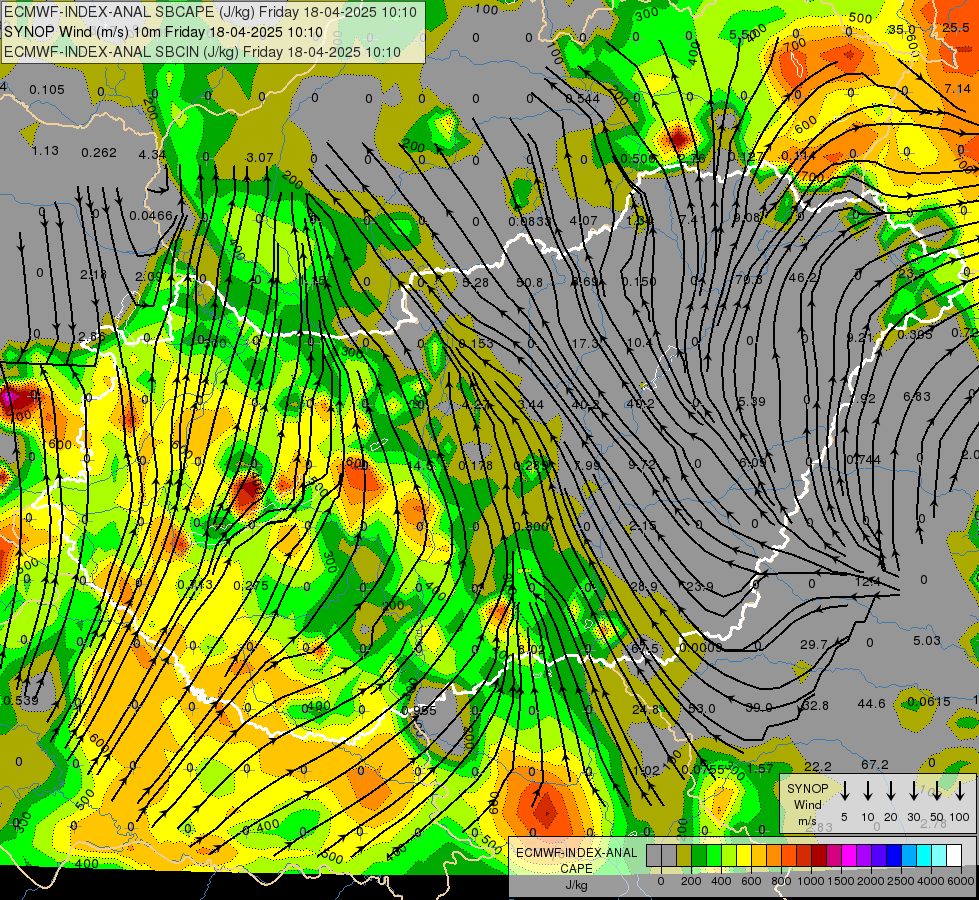Click the SYNOP Wind 10m title line
Screen dimensions: 979x900
(x=164, y=32)
